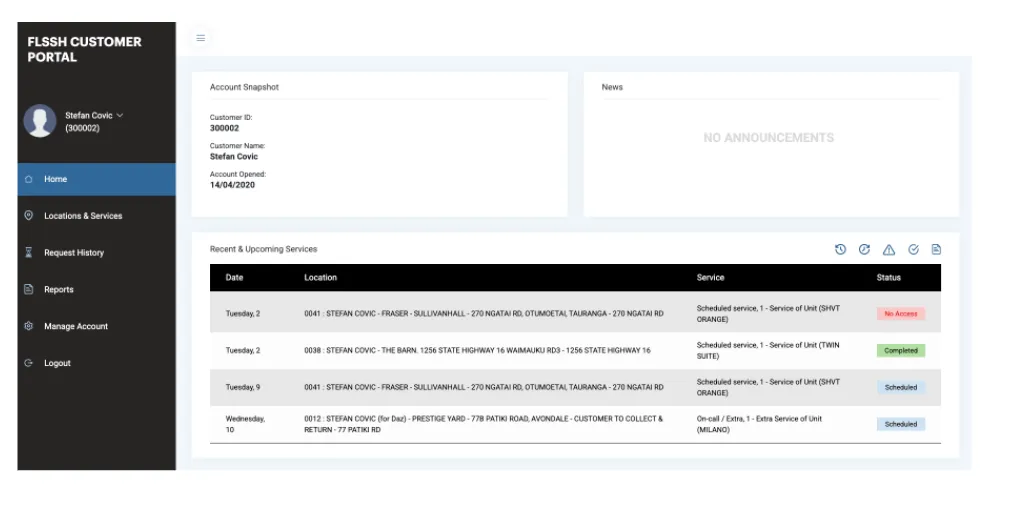The width and height of the screenshot is (1028, 510).
Task: Click 0038 THE BARN location text
Action: 477,350
